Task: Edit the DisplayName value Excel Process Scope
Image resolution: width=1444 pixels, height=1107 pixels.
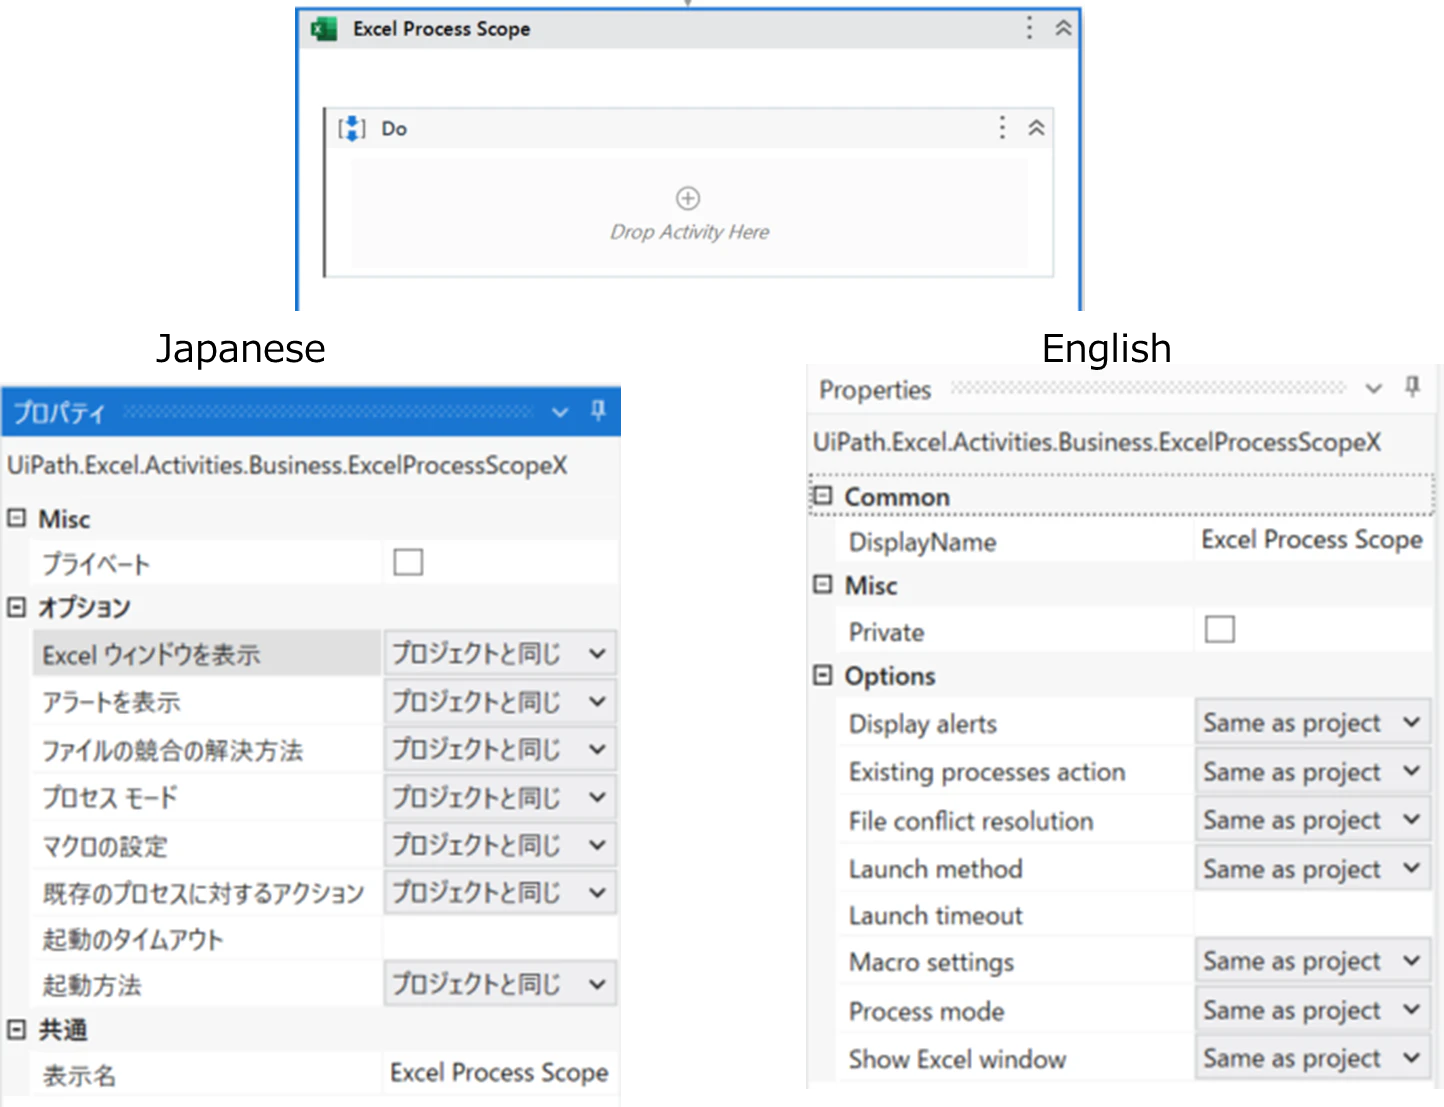Action: (1312, 540)
